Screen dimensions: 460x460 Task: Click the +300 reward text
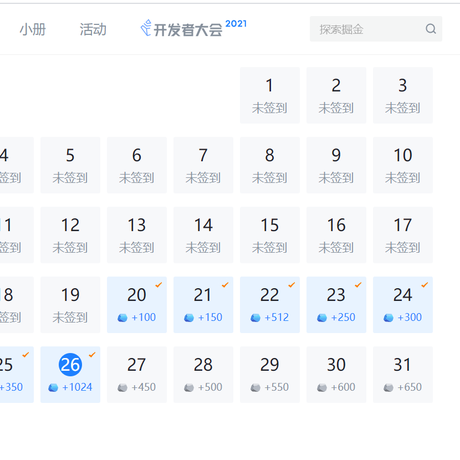click(410, 317)
